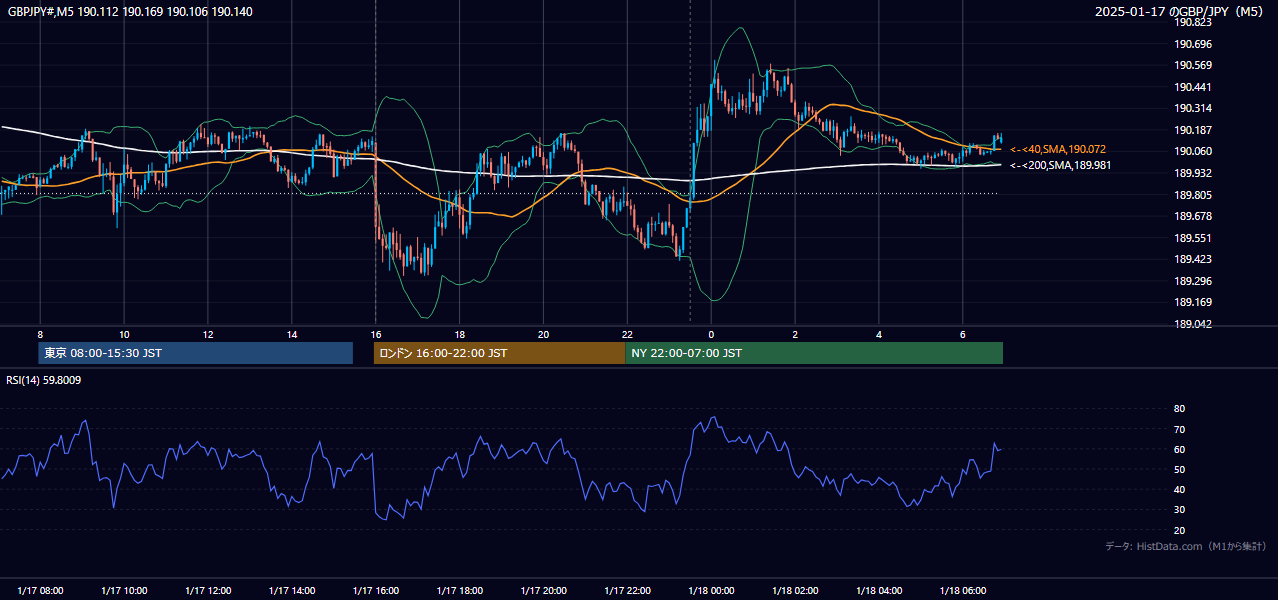Click the price axis value 190.187
The height and width of the screenshot is (600, 1278).
pos(1194,130)
